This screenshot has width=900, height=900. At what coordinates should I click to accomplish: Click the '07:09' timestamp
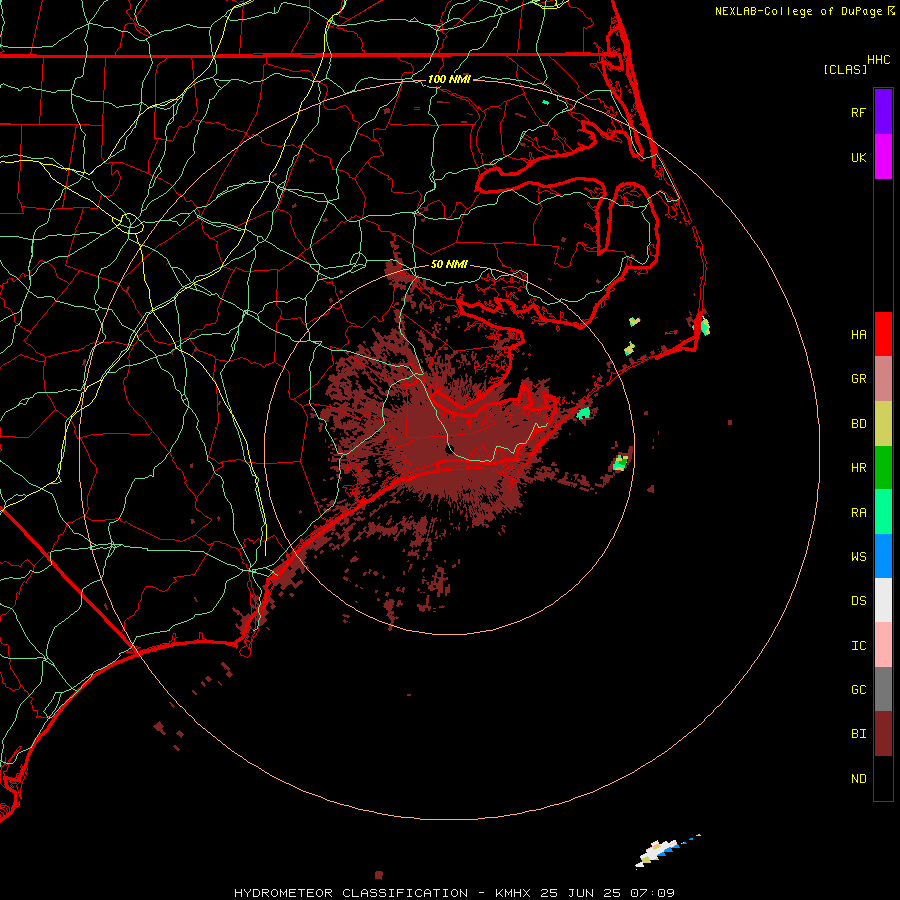tap(651, 893)
